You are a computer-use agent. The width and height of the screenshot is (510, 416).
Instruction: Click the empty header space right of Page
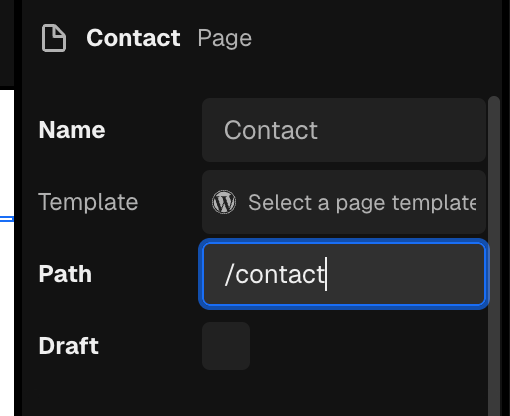(373, 38)
